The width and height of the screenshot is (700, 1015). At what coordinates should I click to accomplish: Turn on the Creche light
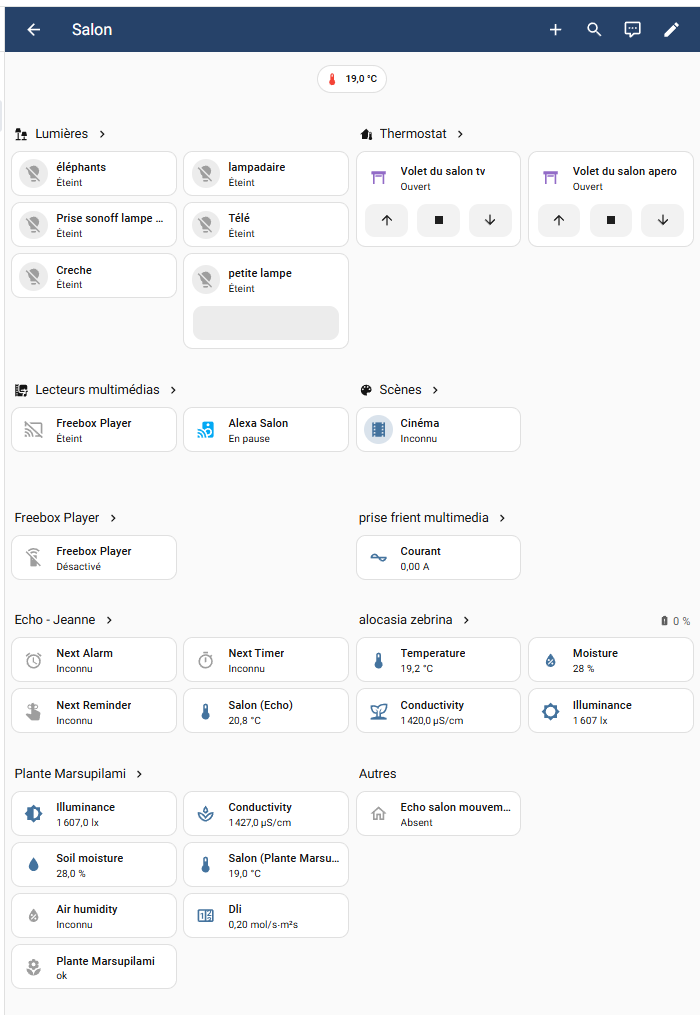click(x=34, y=277)
